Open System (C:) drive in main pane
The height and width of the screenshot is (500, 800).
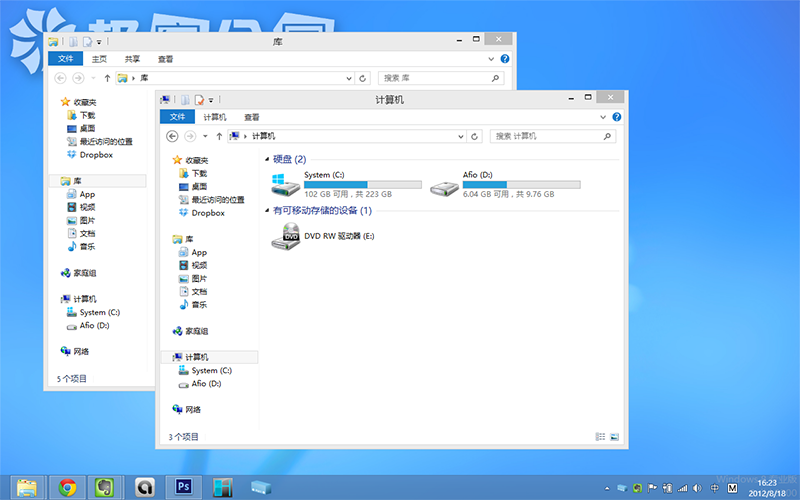(x=347, y=184)
